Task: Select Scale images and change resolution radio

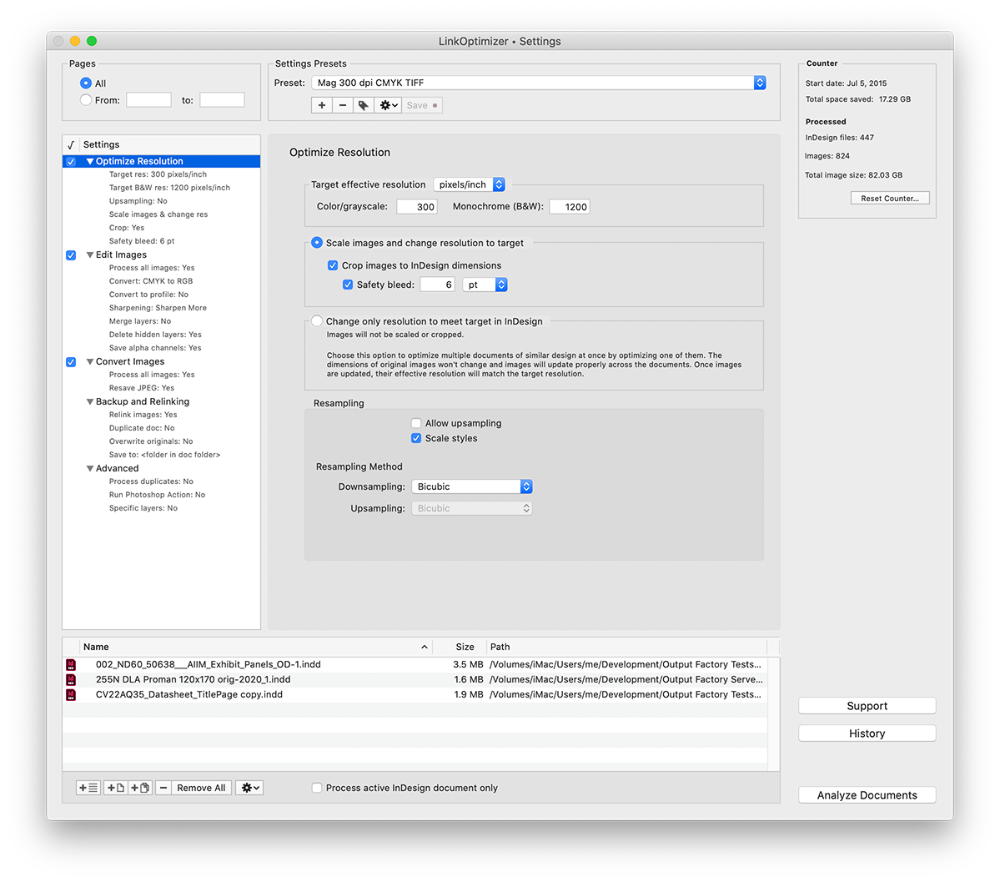Action: [316, 242]
